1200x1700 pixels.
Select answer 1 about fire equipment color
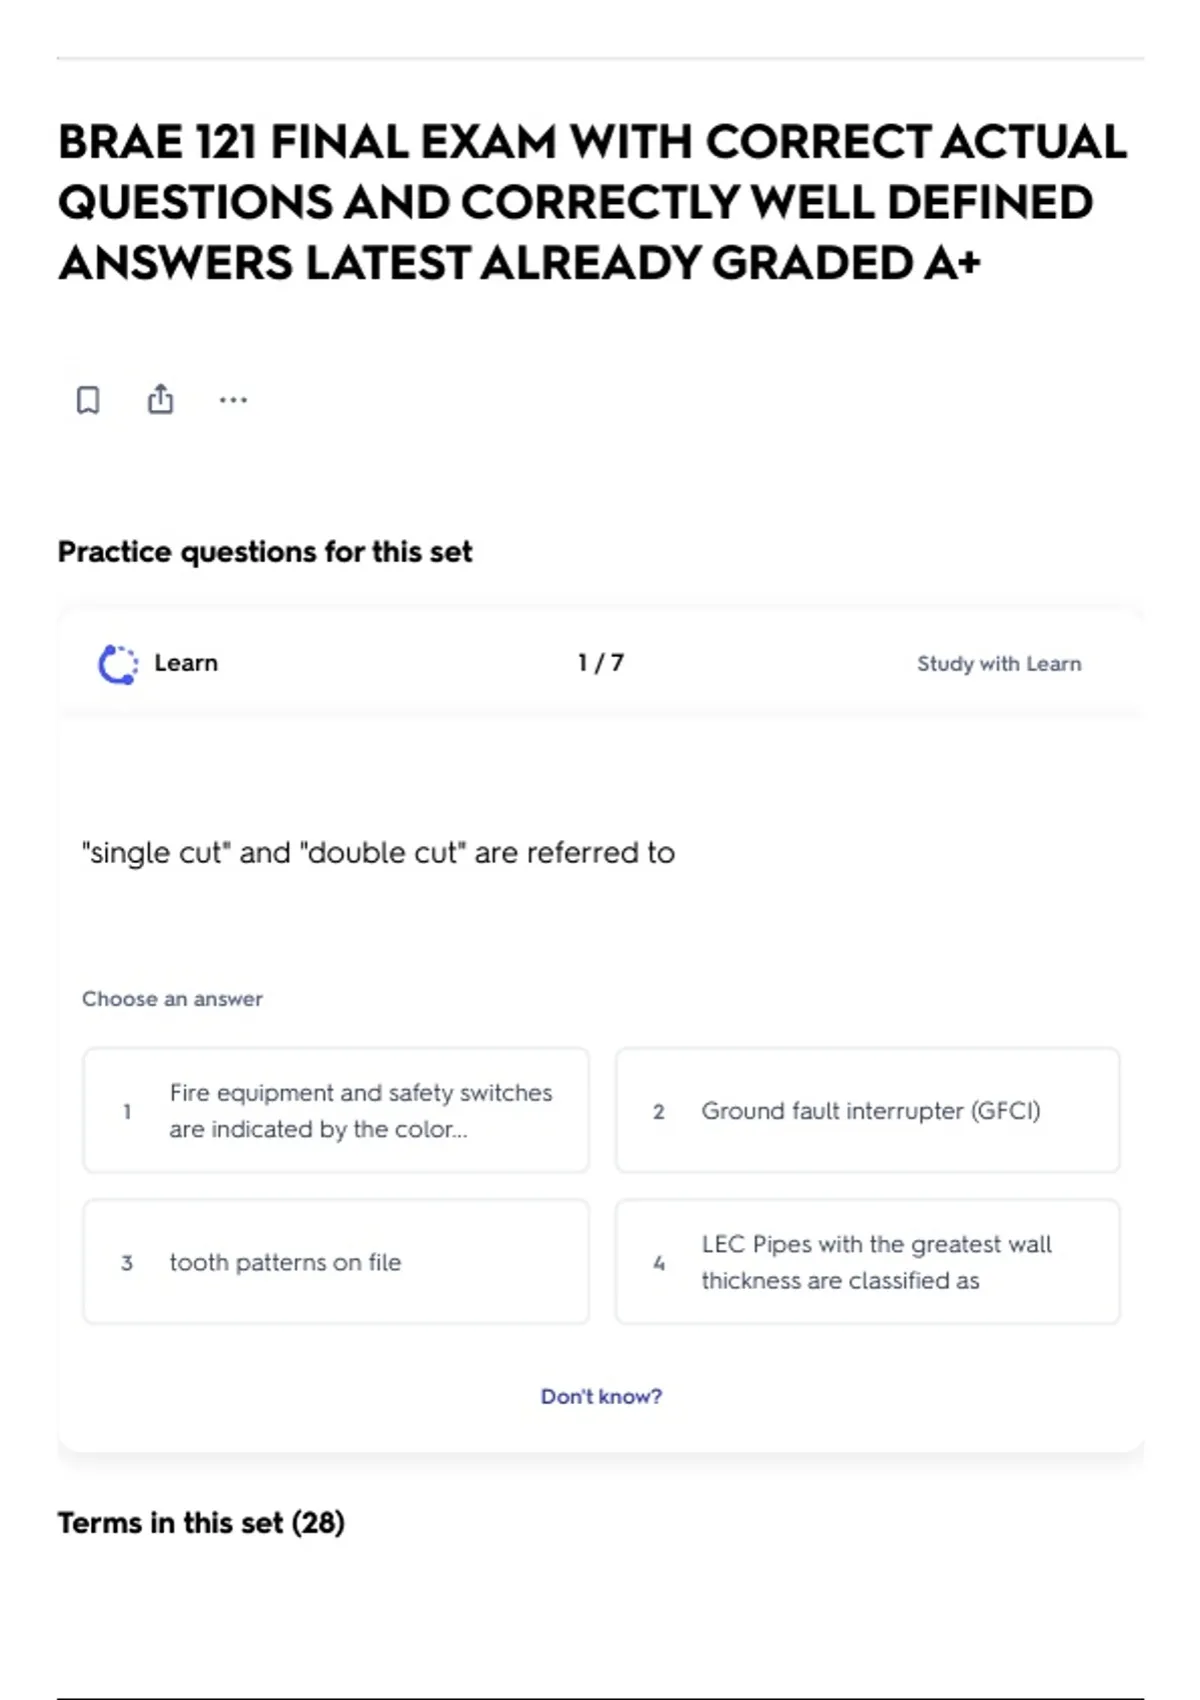336,1110
